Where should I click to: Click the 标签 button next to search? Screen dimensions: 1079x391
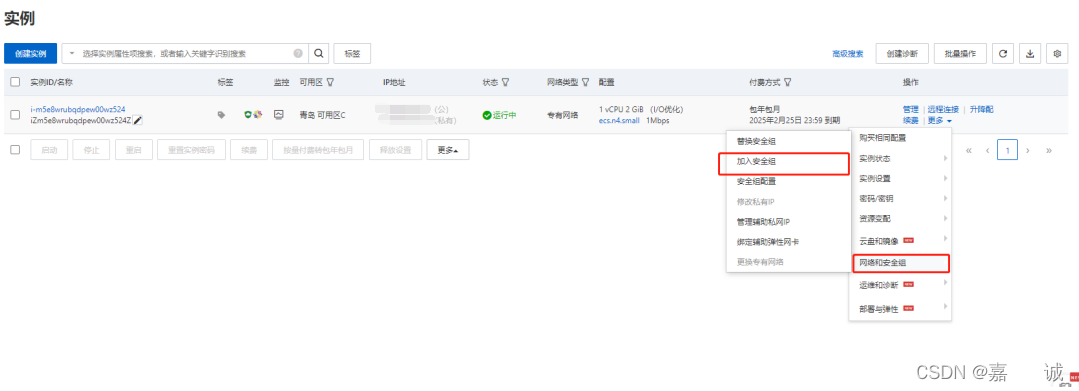[x=352, y=53]
